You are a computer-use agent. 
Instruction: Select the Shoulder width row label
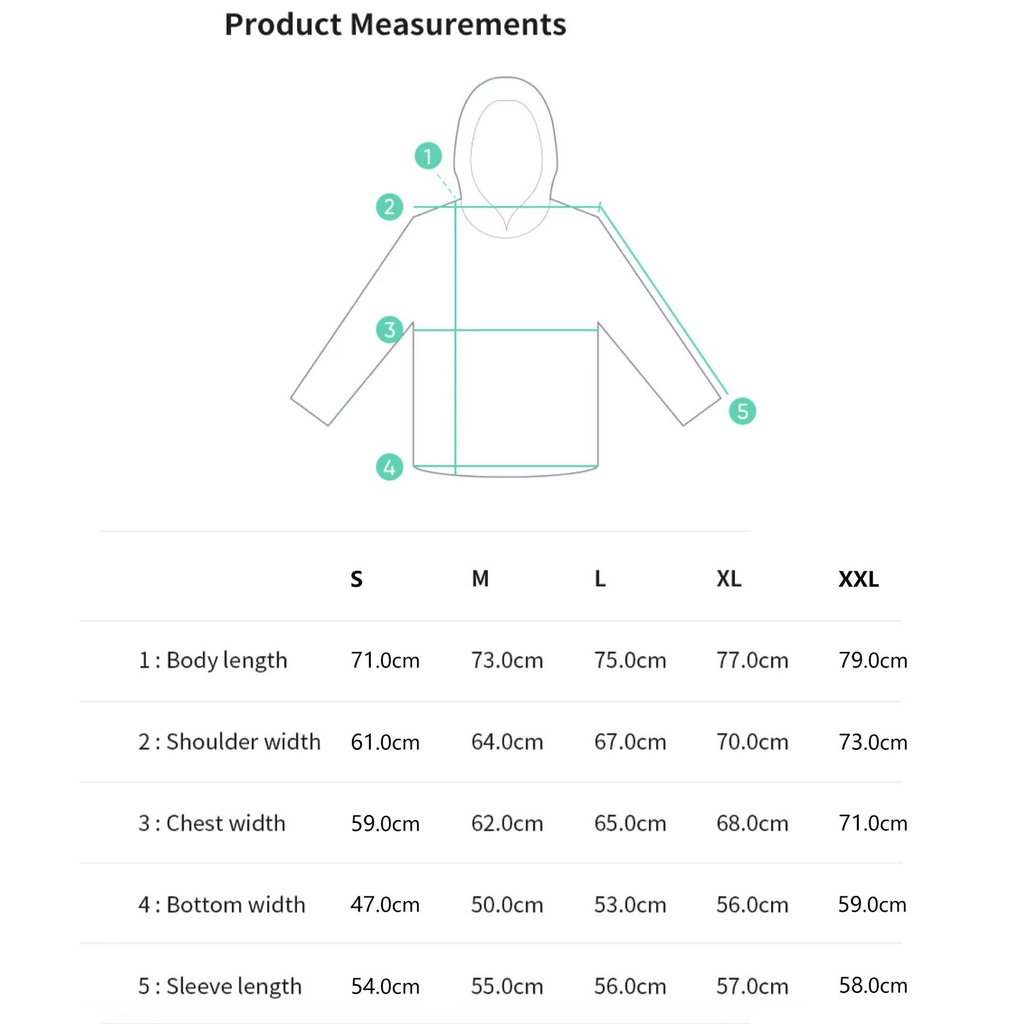click(x=230, y=742)
